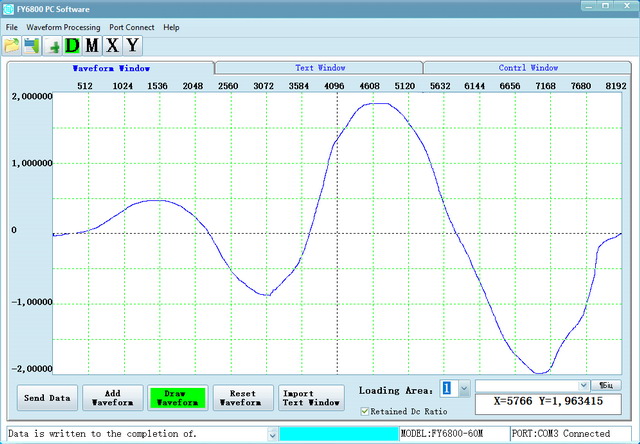Open the Help menu
This screenshot has height=444, width=640.
click(171, 27)
